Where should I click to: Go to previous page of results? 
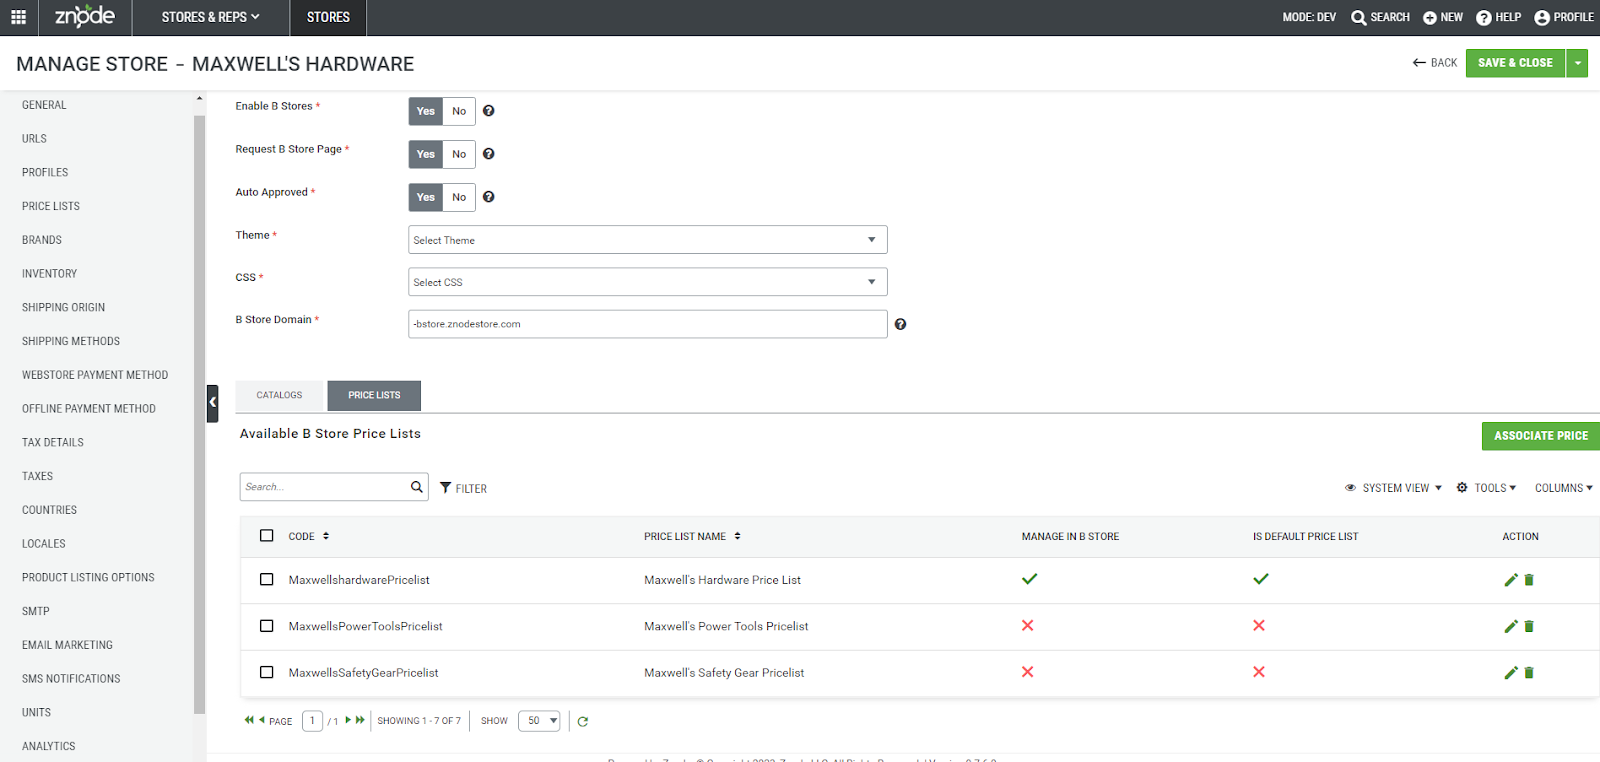pyautogui.click(x=262, y=720)
